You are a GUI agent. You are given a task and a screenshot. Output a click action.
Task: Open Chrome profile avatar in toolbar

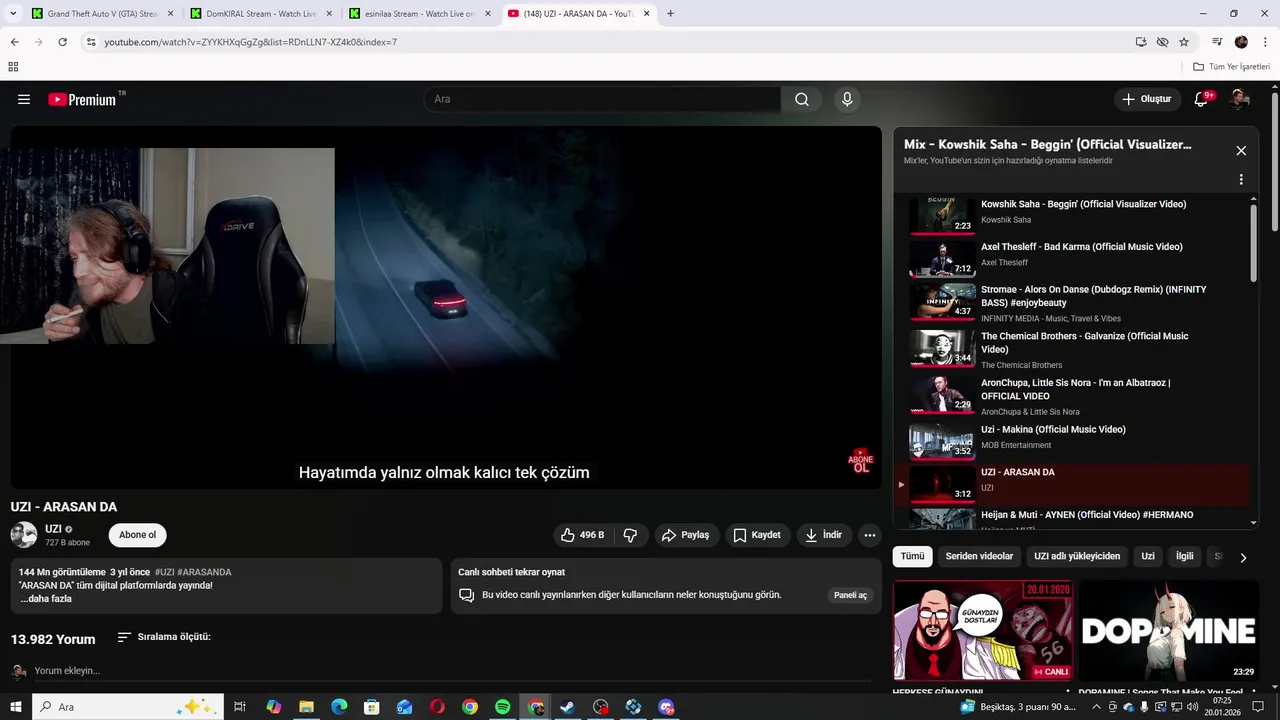[1241, 42]
